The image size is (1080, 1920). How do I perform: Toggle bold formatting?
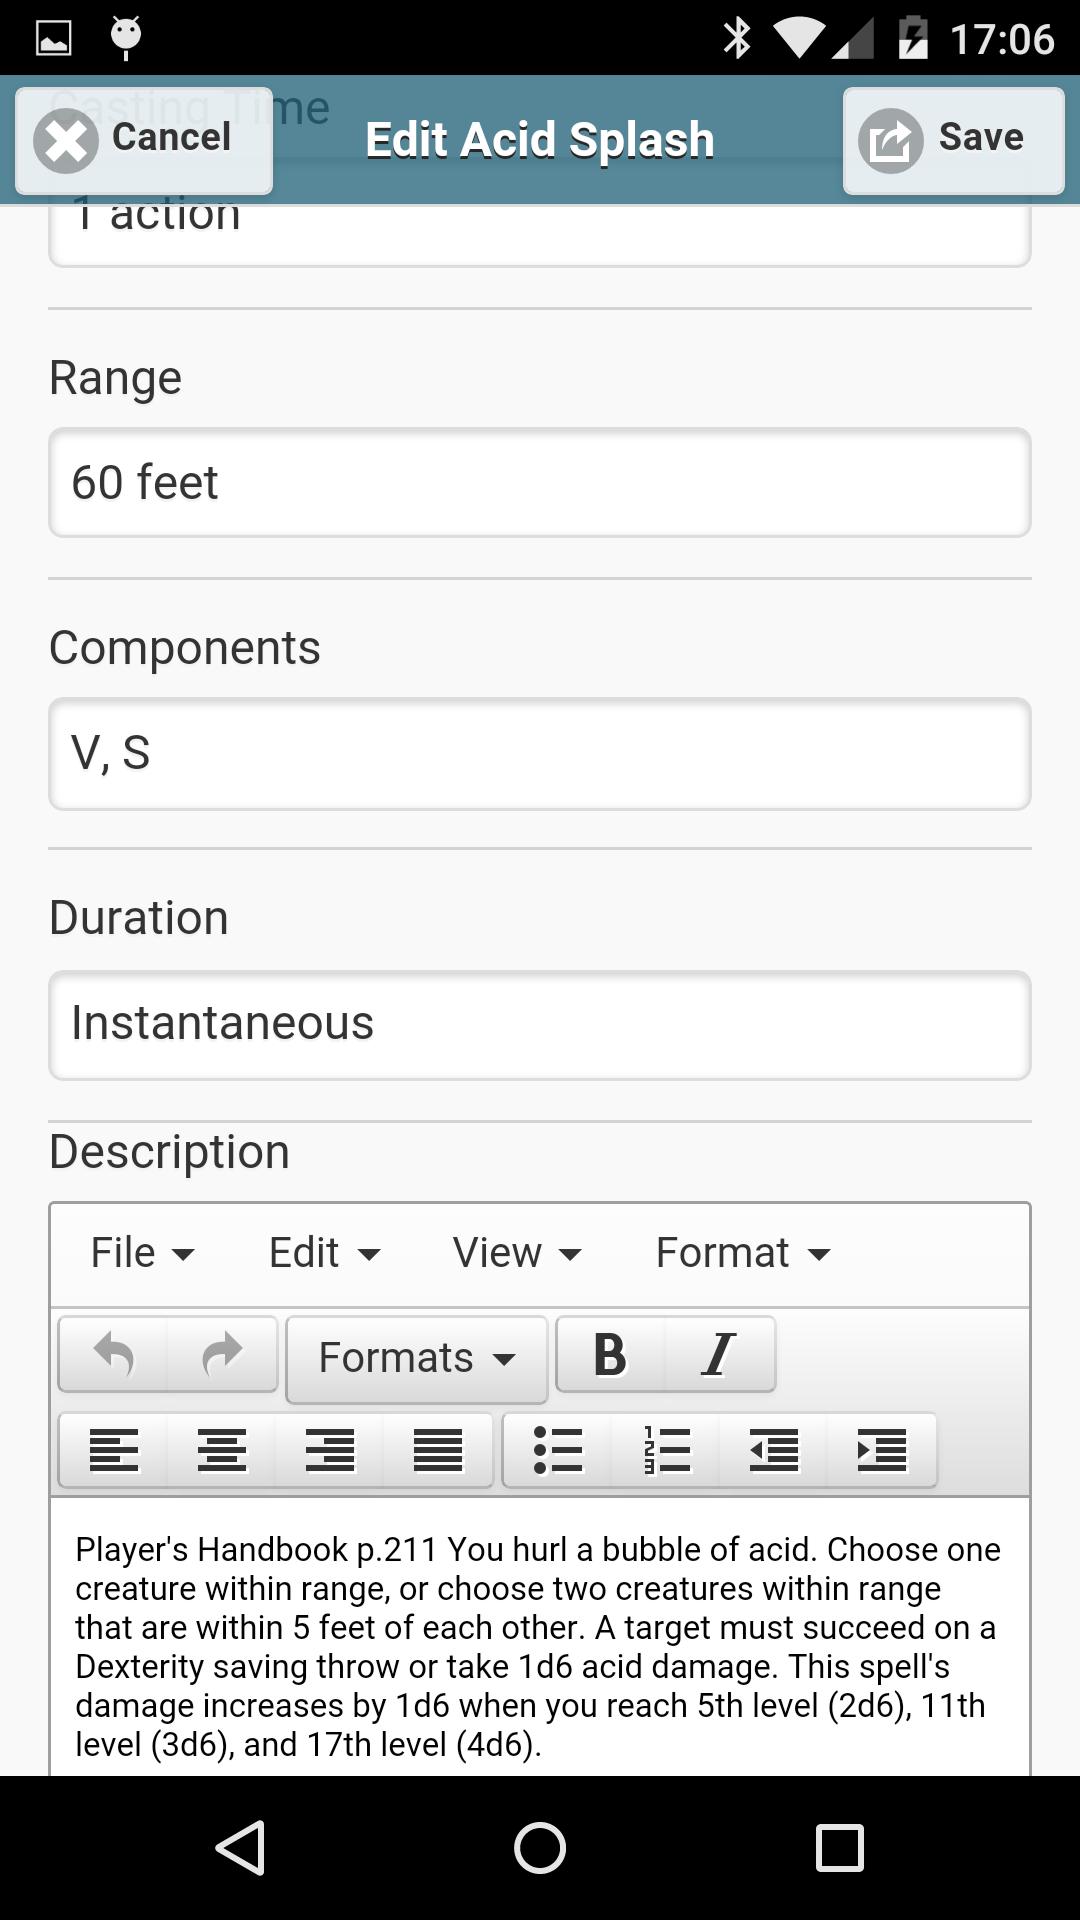(x=610, y=1356)
